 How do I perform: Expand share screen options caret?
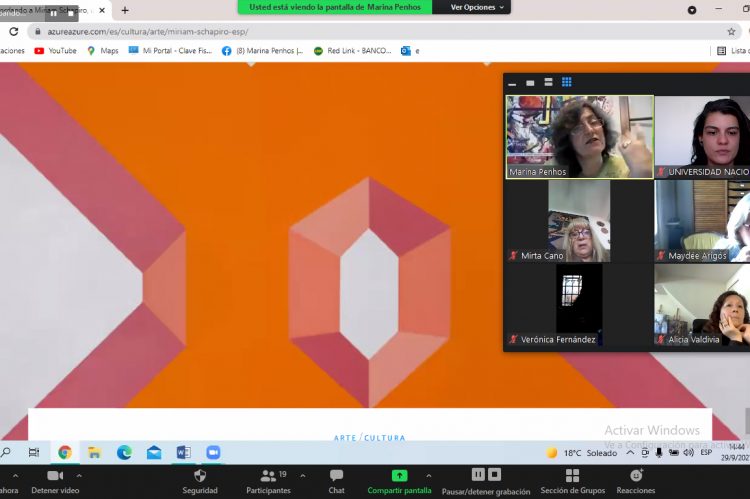pyautogui.click(x=429, y=474)
